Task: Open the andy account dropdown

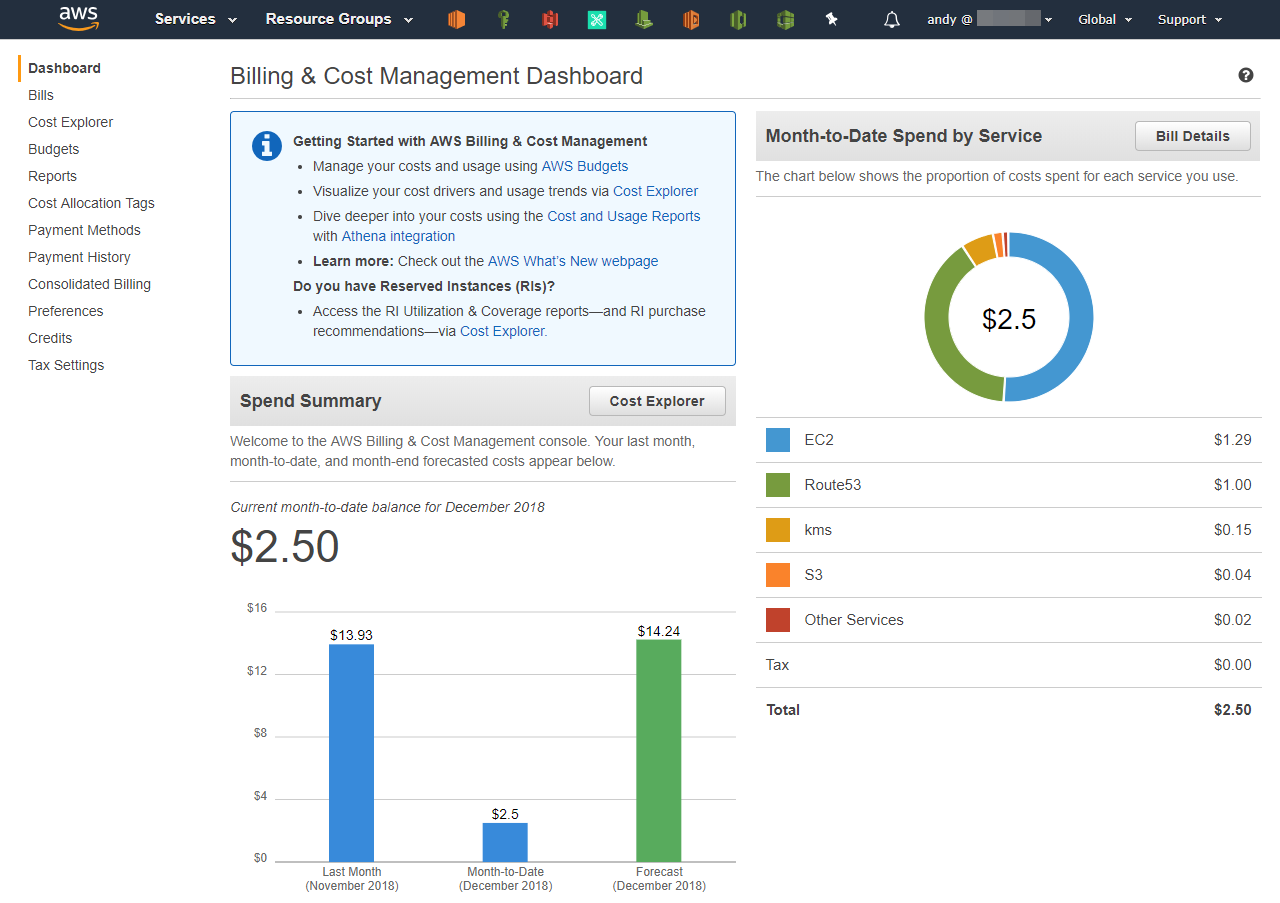Action: pos(989,19)
